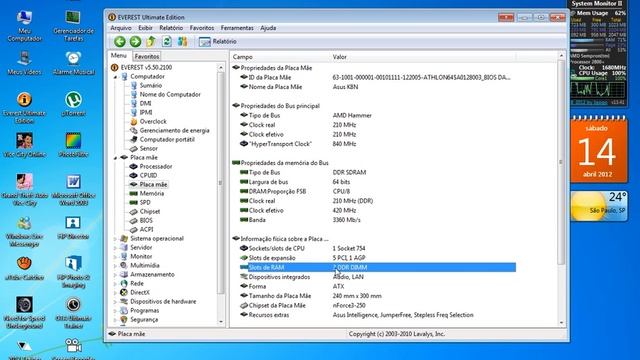Select Computador portátil tree item
Screen dimensions: 640x360
tap(167, 139)
